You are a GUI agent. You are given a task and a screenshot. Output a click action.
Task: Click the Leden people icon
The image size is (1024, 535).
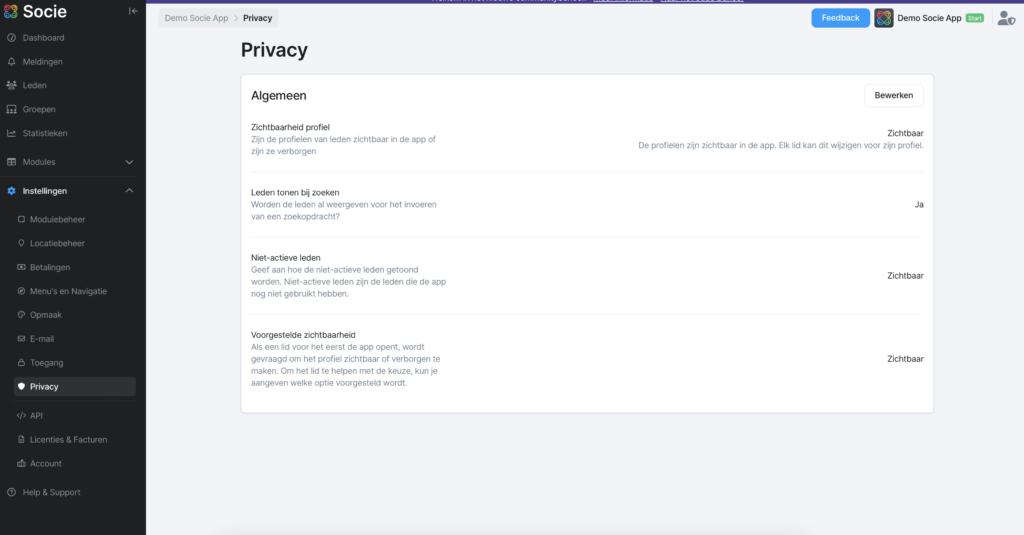(11, 86)
